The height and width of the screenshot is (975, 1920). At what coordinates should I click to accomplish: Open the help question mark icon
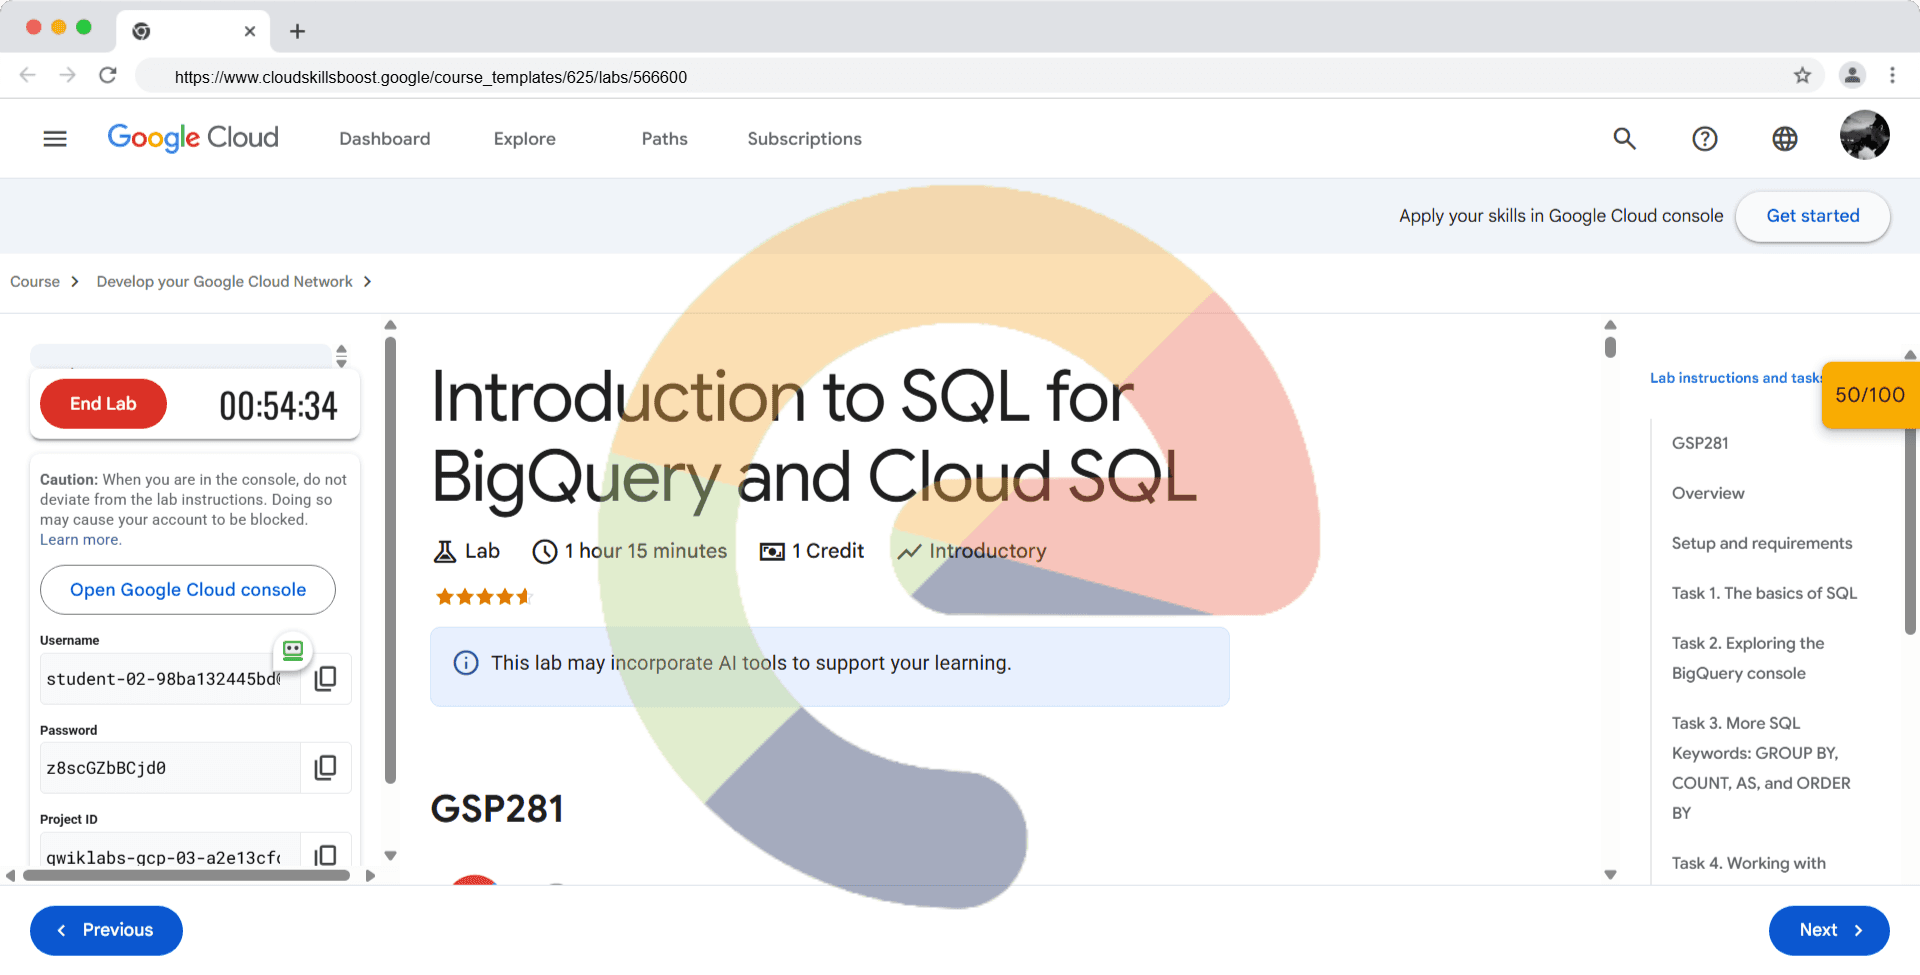point(1704,139)
